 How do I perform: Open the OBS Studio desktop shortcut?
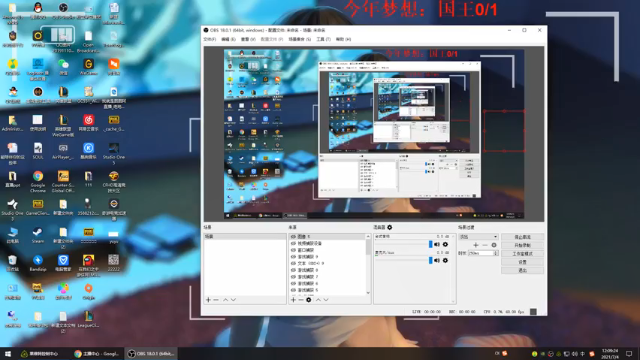(63, 10)
